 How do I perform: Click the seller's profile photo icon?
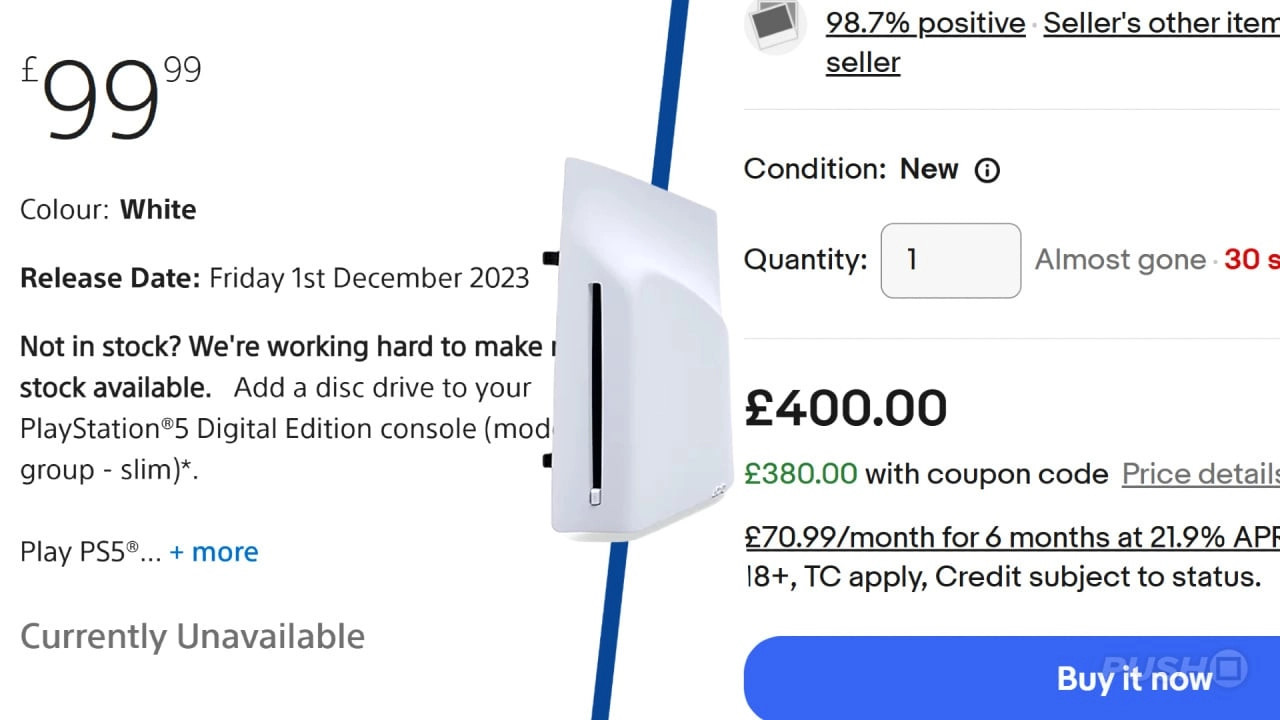pos(774,25)
